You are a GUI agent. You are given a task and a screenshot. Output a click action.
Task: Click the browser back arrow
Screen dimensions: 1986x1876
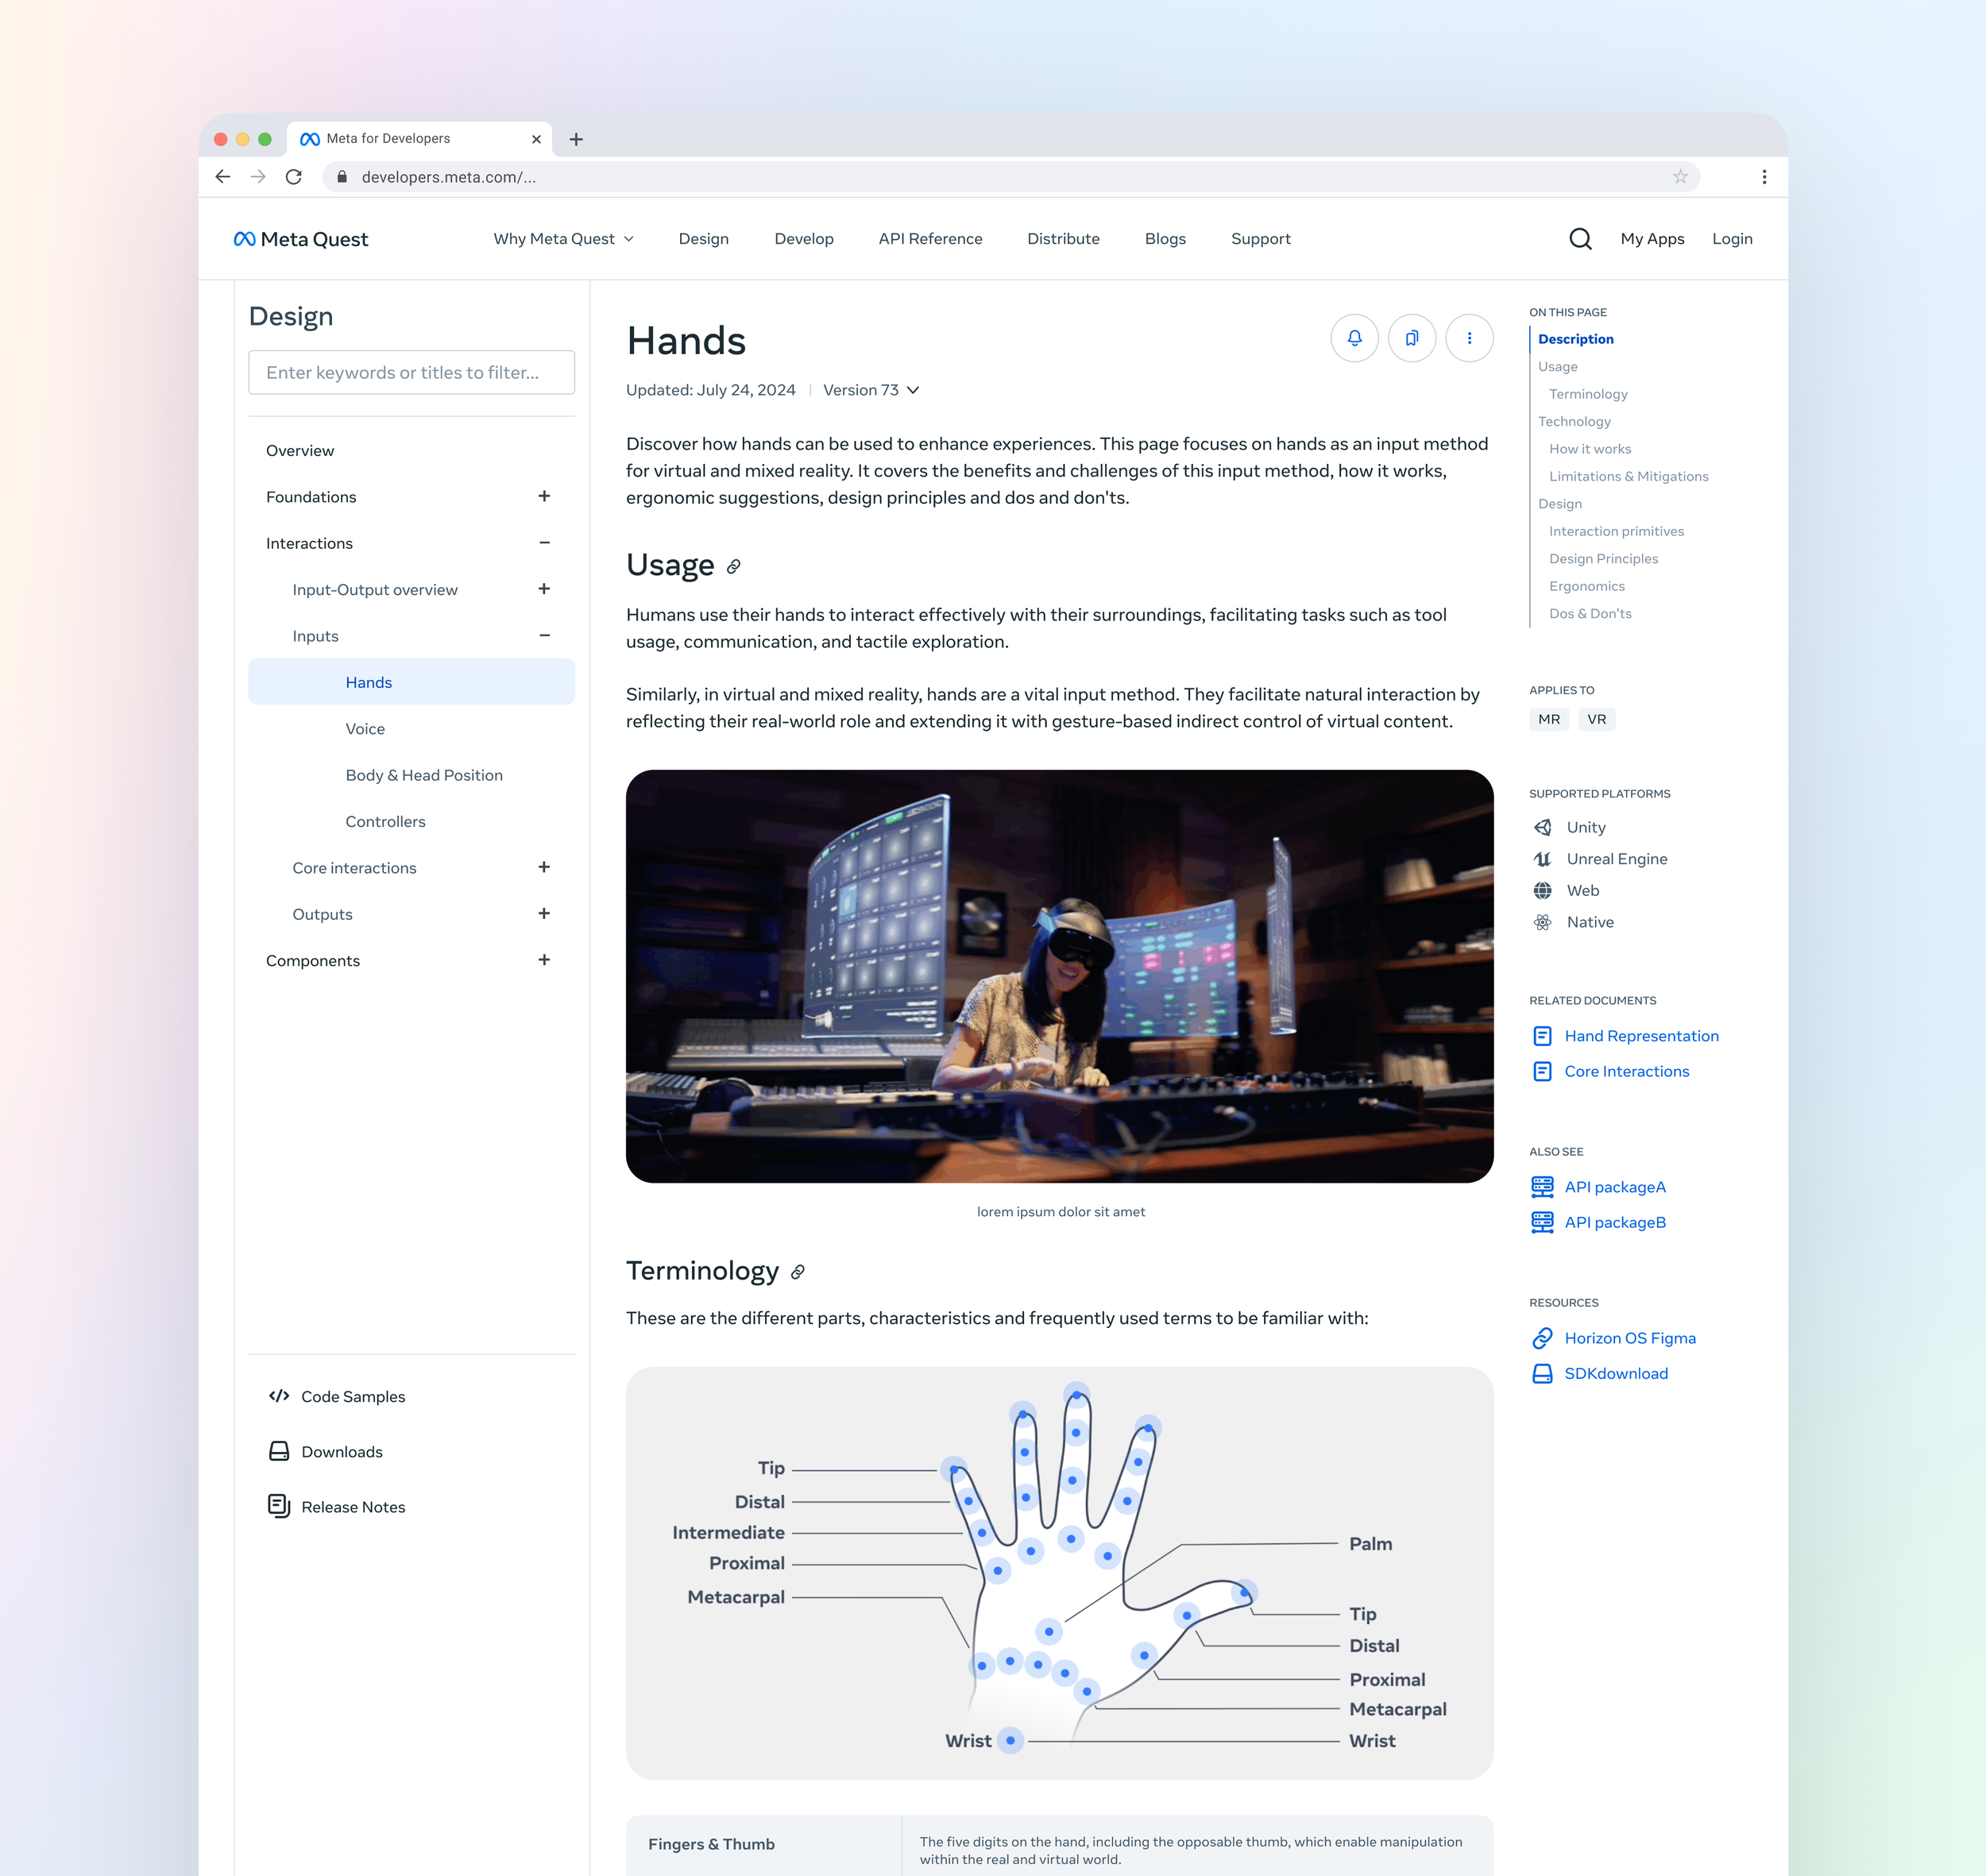click(x=223, y=177)
